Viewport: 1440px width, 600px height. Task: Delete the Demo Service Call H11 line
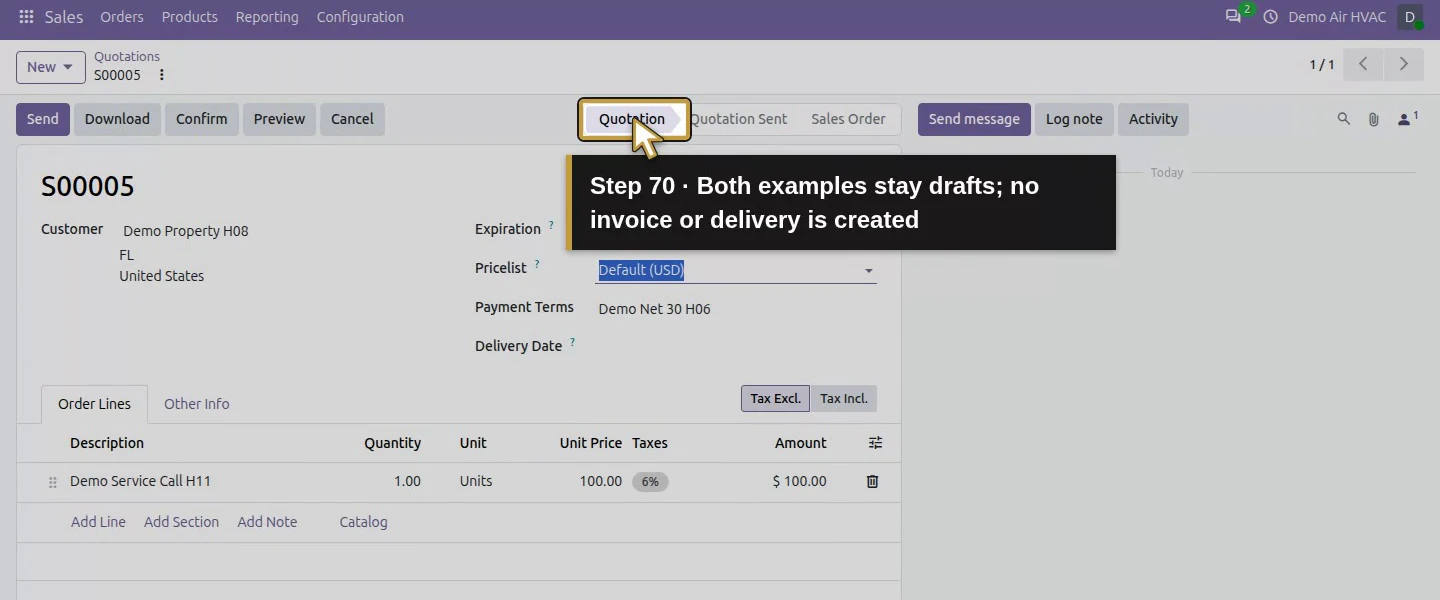(872, 481)
